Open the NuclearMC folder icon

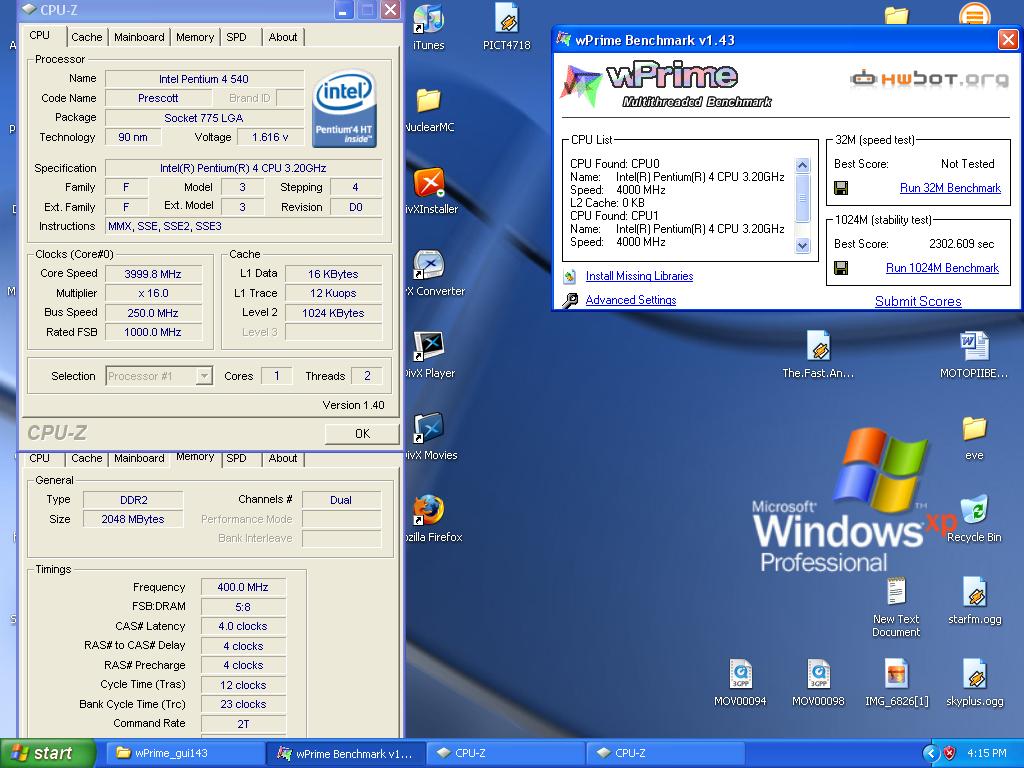click(x=428, y=101)
